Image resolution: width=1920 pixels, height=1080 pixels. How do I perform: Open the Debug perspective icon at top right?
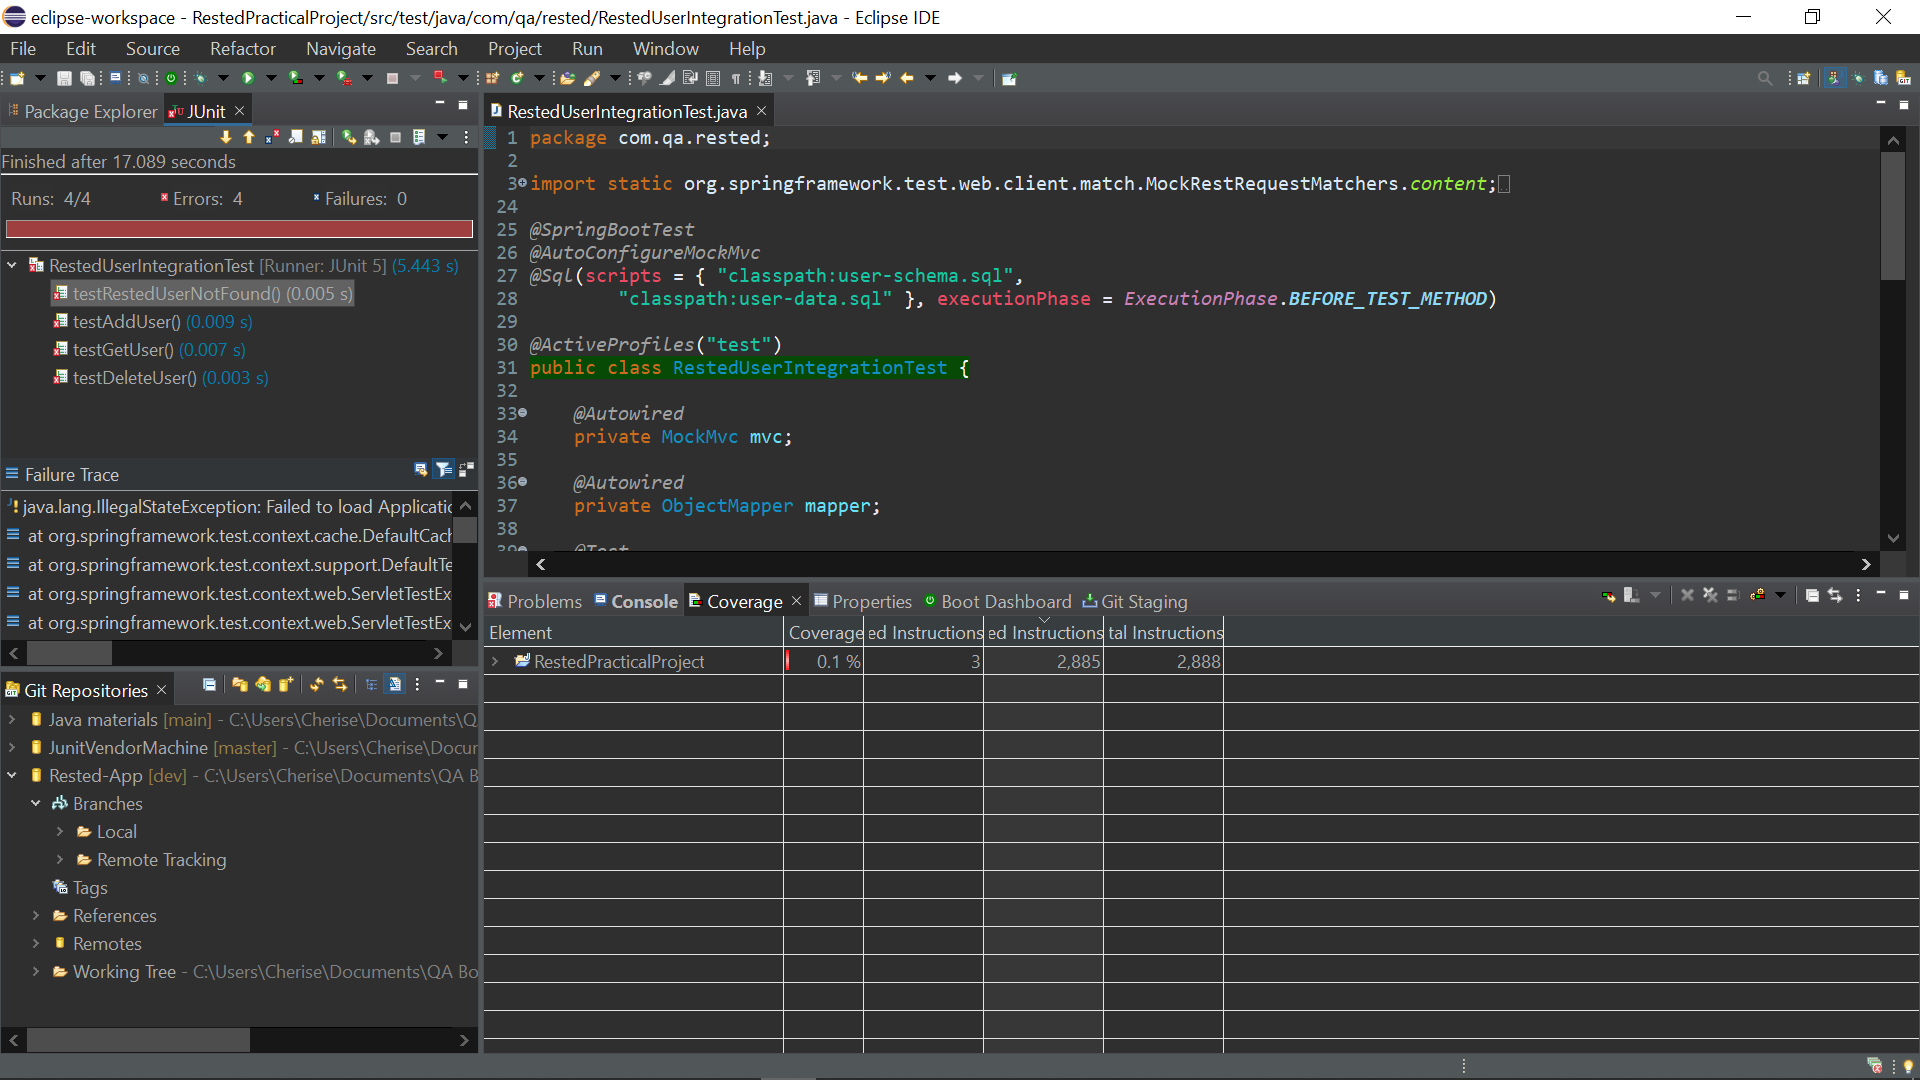coord(1858,78)
